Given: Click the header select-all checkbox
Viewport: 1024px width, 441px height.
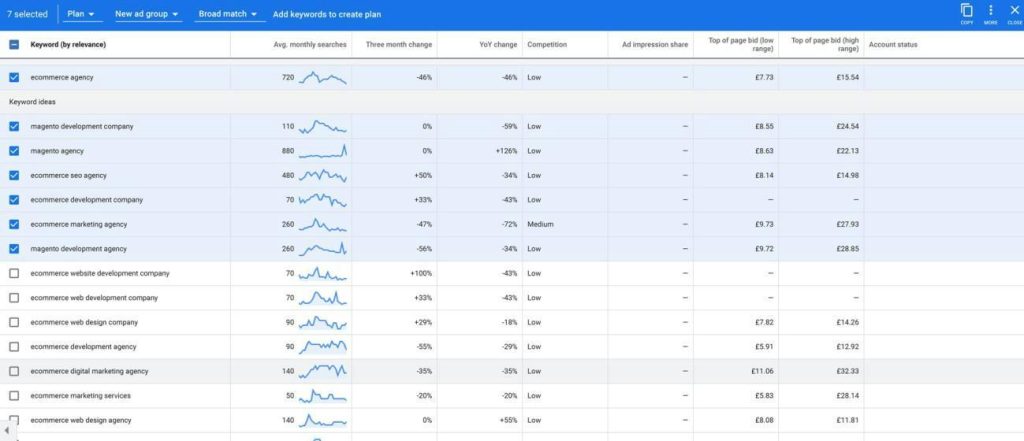Looking at the screenshot, I should pos(14,45).
